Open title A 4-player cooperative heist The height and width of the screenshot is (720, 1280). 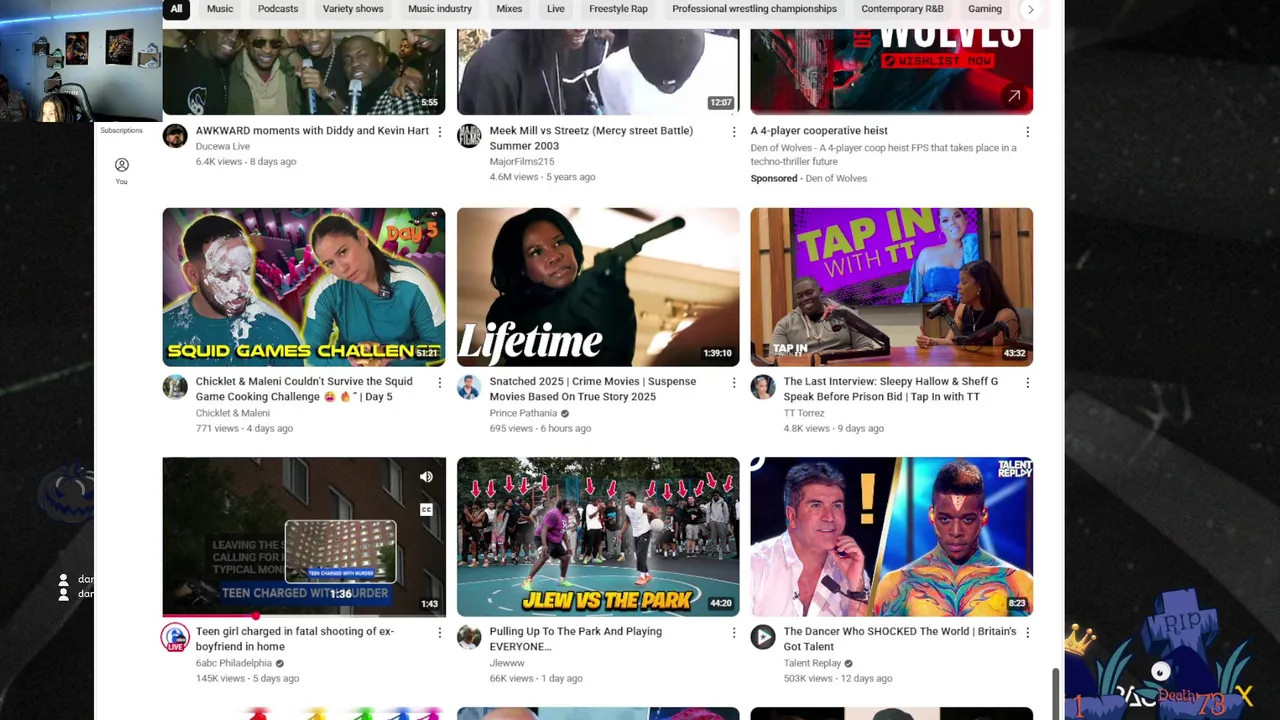[x=819, y=131]
